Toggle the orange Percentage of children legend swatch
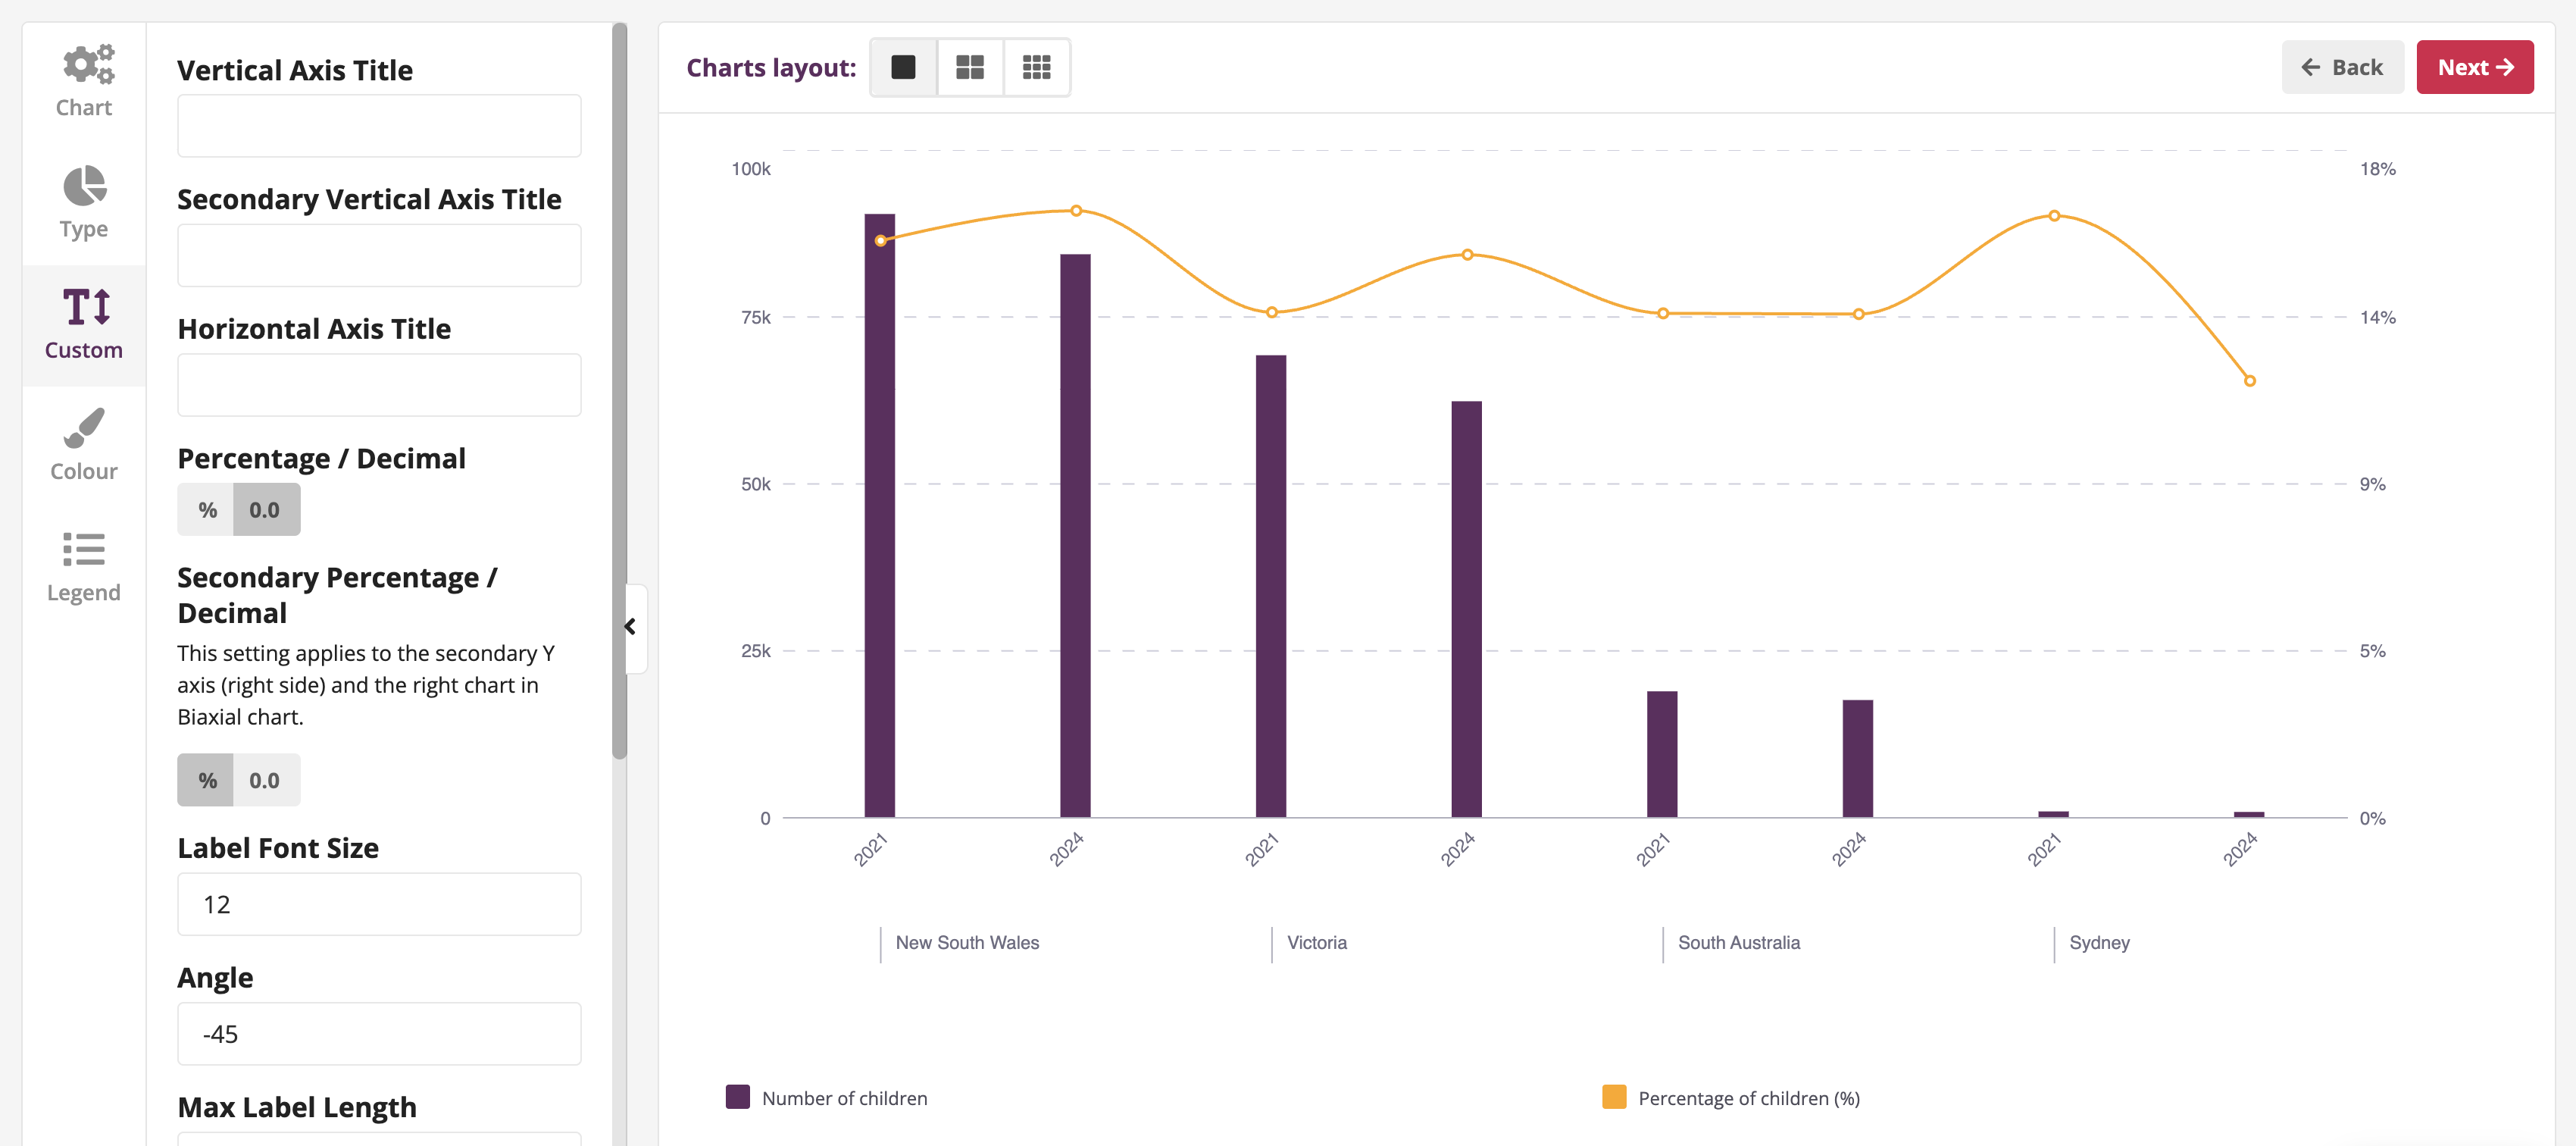2576x1146 pixels. pyautogui.click(x=1614, y=1097)
